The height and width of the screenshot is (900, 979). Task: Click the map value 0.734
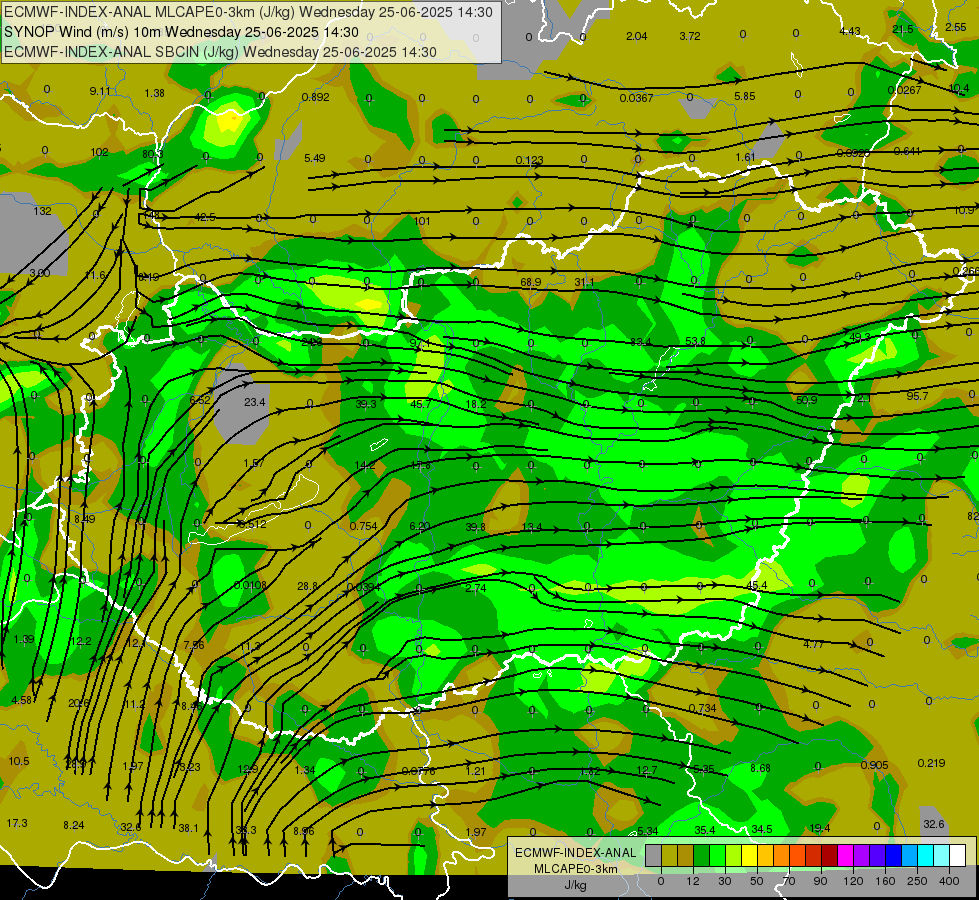click(x=702, y=708)
